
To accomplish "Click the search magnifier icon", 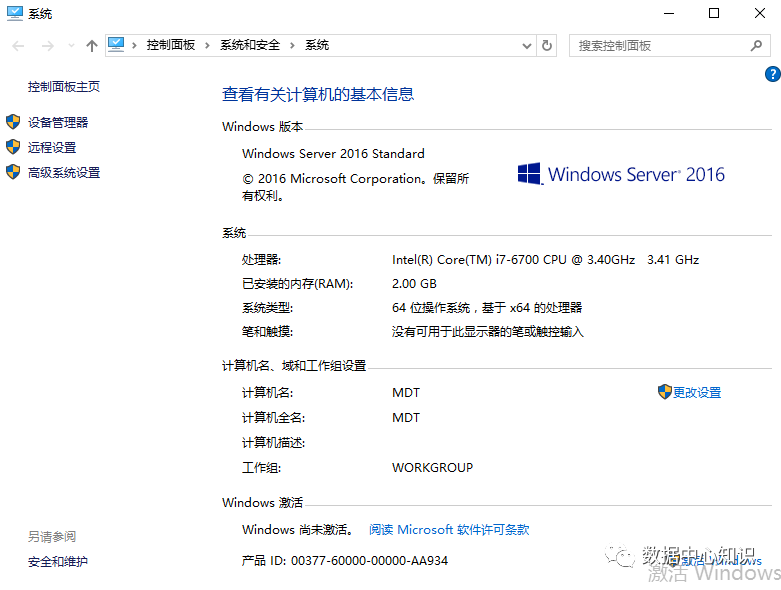I will coord(756,46).
